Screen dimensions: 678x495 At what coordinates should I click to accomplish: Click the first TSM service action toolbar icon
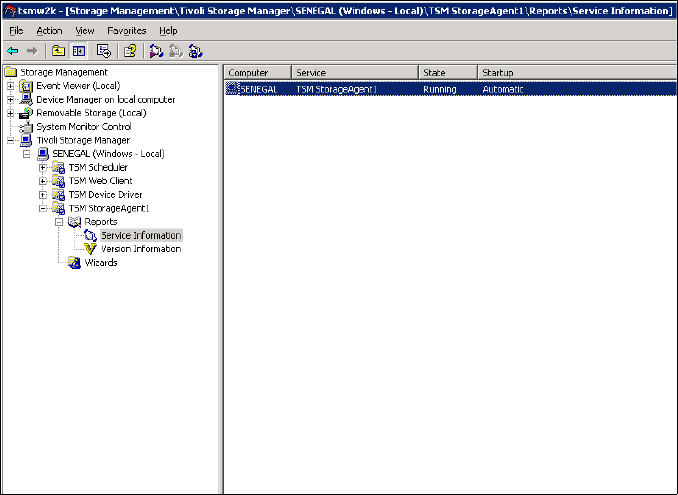(x=156, y=51)
